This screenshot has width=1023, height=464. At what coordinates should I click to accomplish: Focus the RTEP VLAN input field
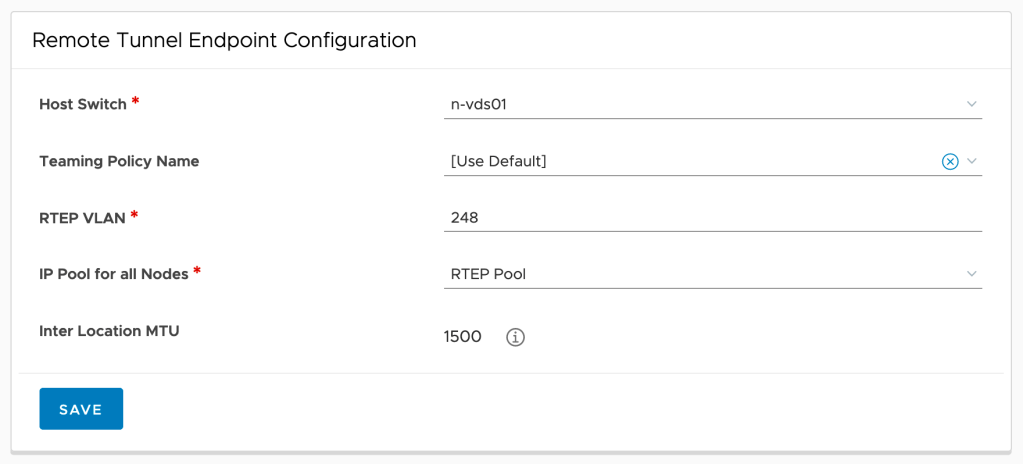coord(712,217)
